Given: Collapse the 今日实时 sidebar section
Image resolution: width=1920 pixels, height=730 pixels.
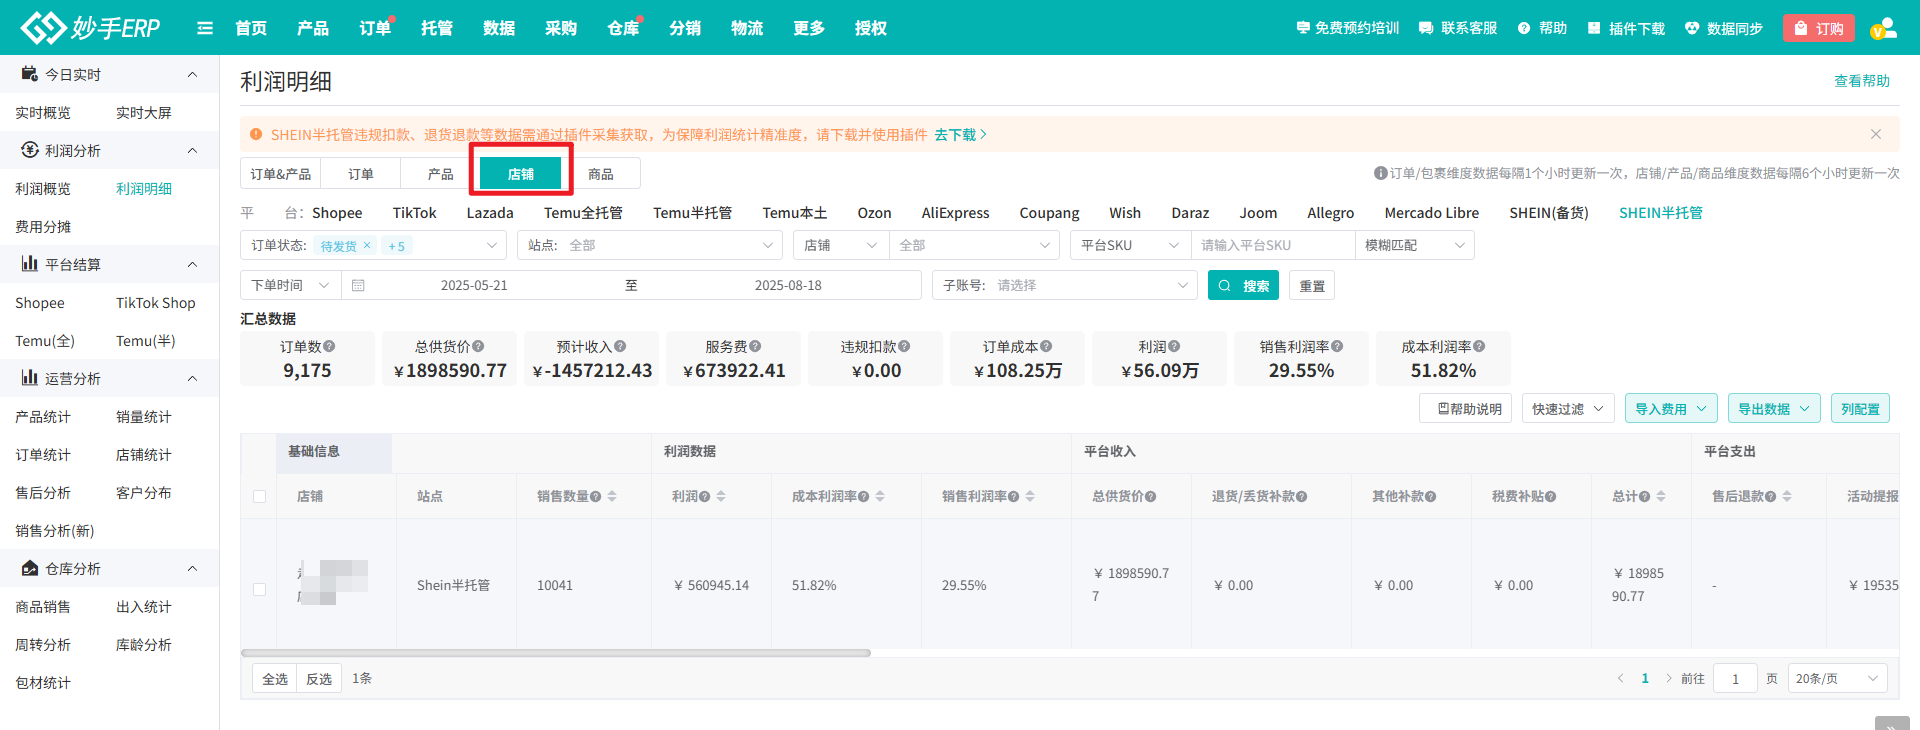Looking at the screenshot, I should (192, 74).
